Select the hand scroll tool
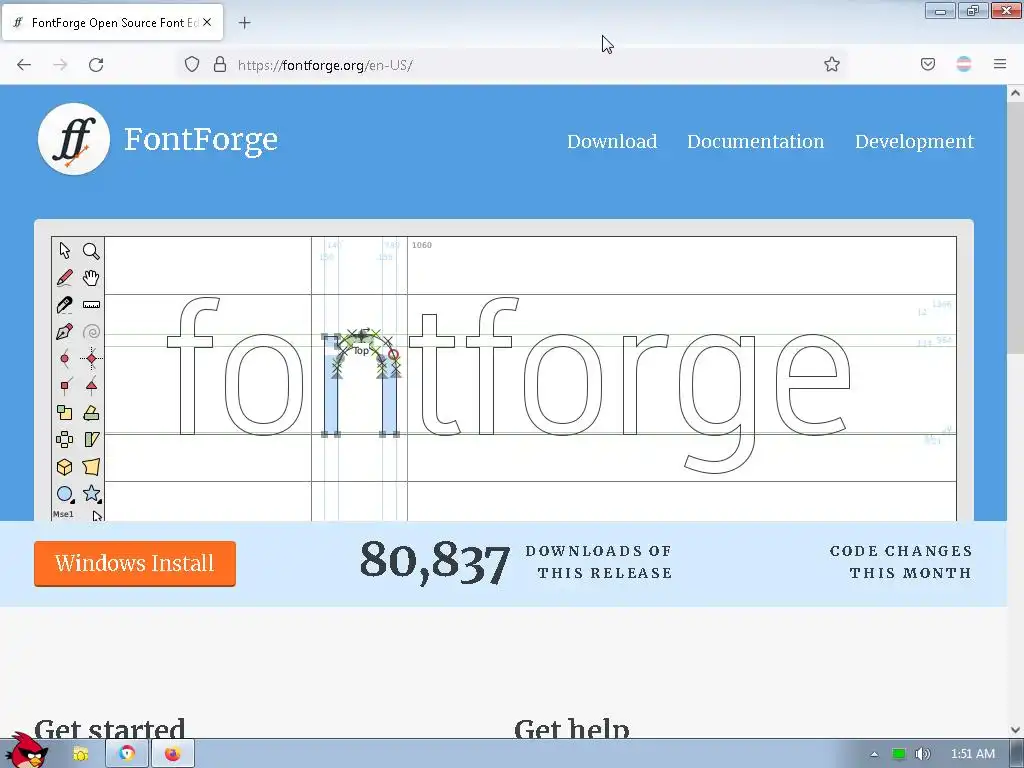This screenshot has height=768, width=1024. (91, 278)
